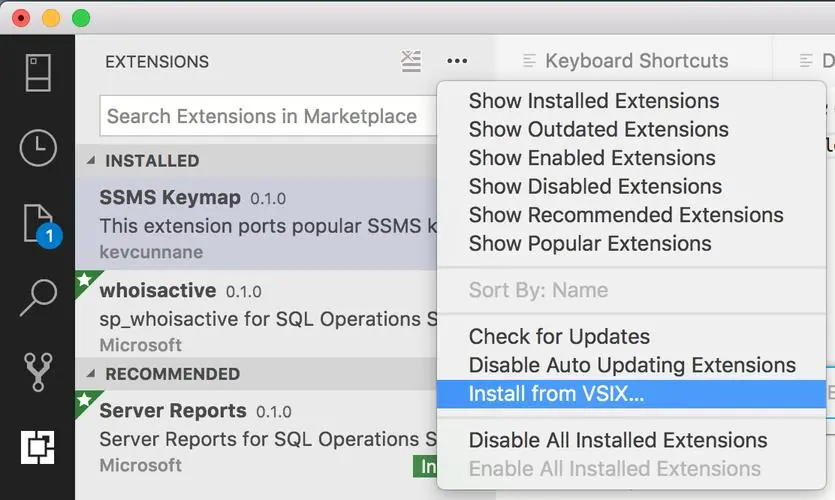Install the Server Reports extension
835x500 pixels.
pyautogui.click(x=426, y=466)
